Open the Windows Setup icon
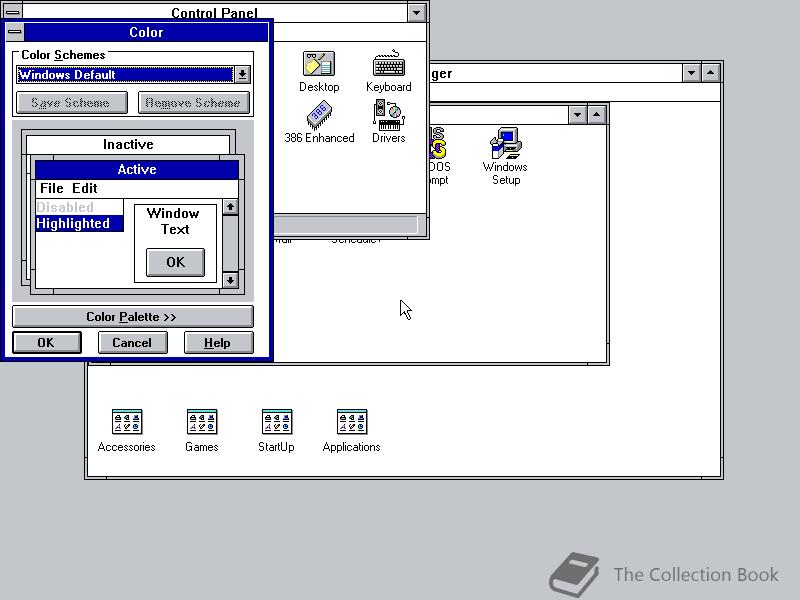Image resolution: width=800 pixels, height=600 pixels. pyautogui.click(x=505, y=156)
